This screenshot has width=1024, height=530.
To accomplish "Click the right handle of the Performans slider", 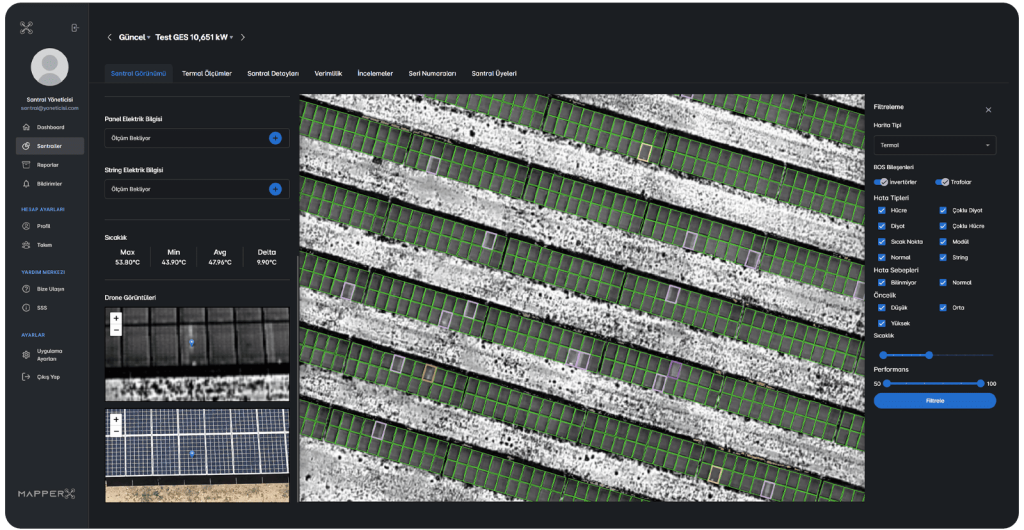I will click(982, 383).
